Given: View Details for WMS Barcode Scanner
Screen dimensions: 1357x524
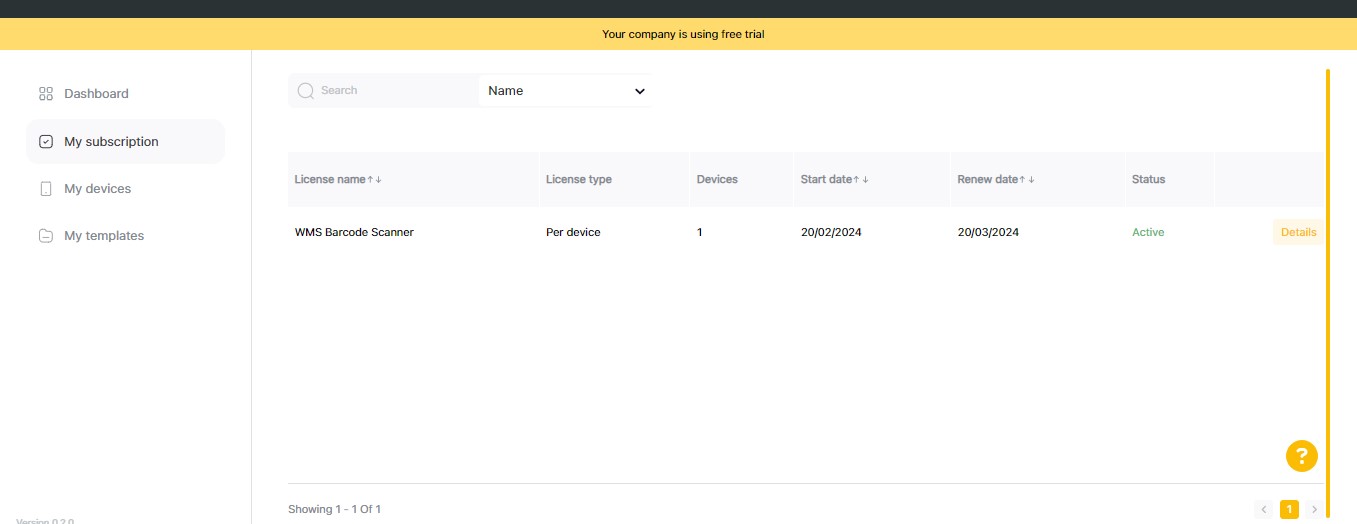Looking at the screenshot, I should pos(1298,232).
